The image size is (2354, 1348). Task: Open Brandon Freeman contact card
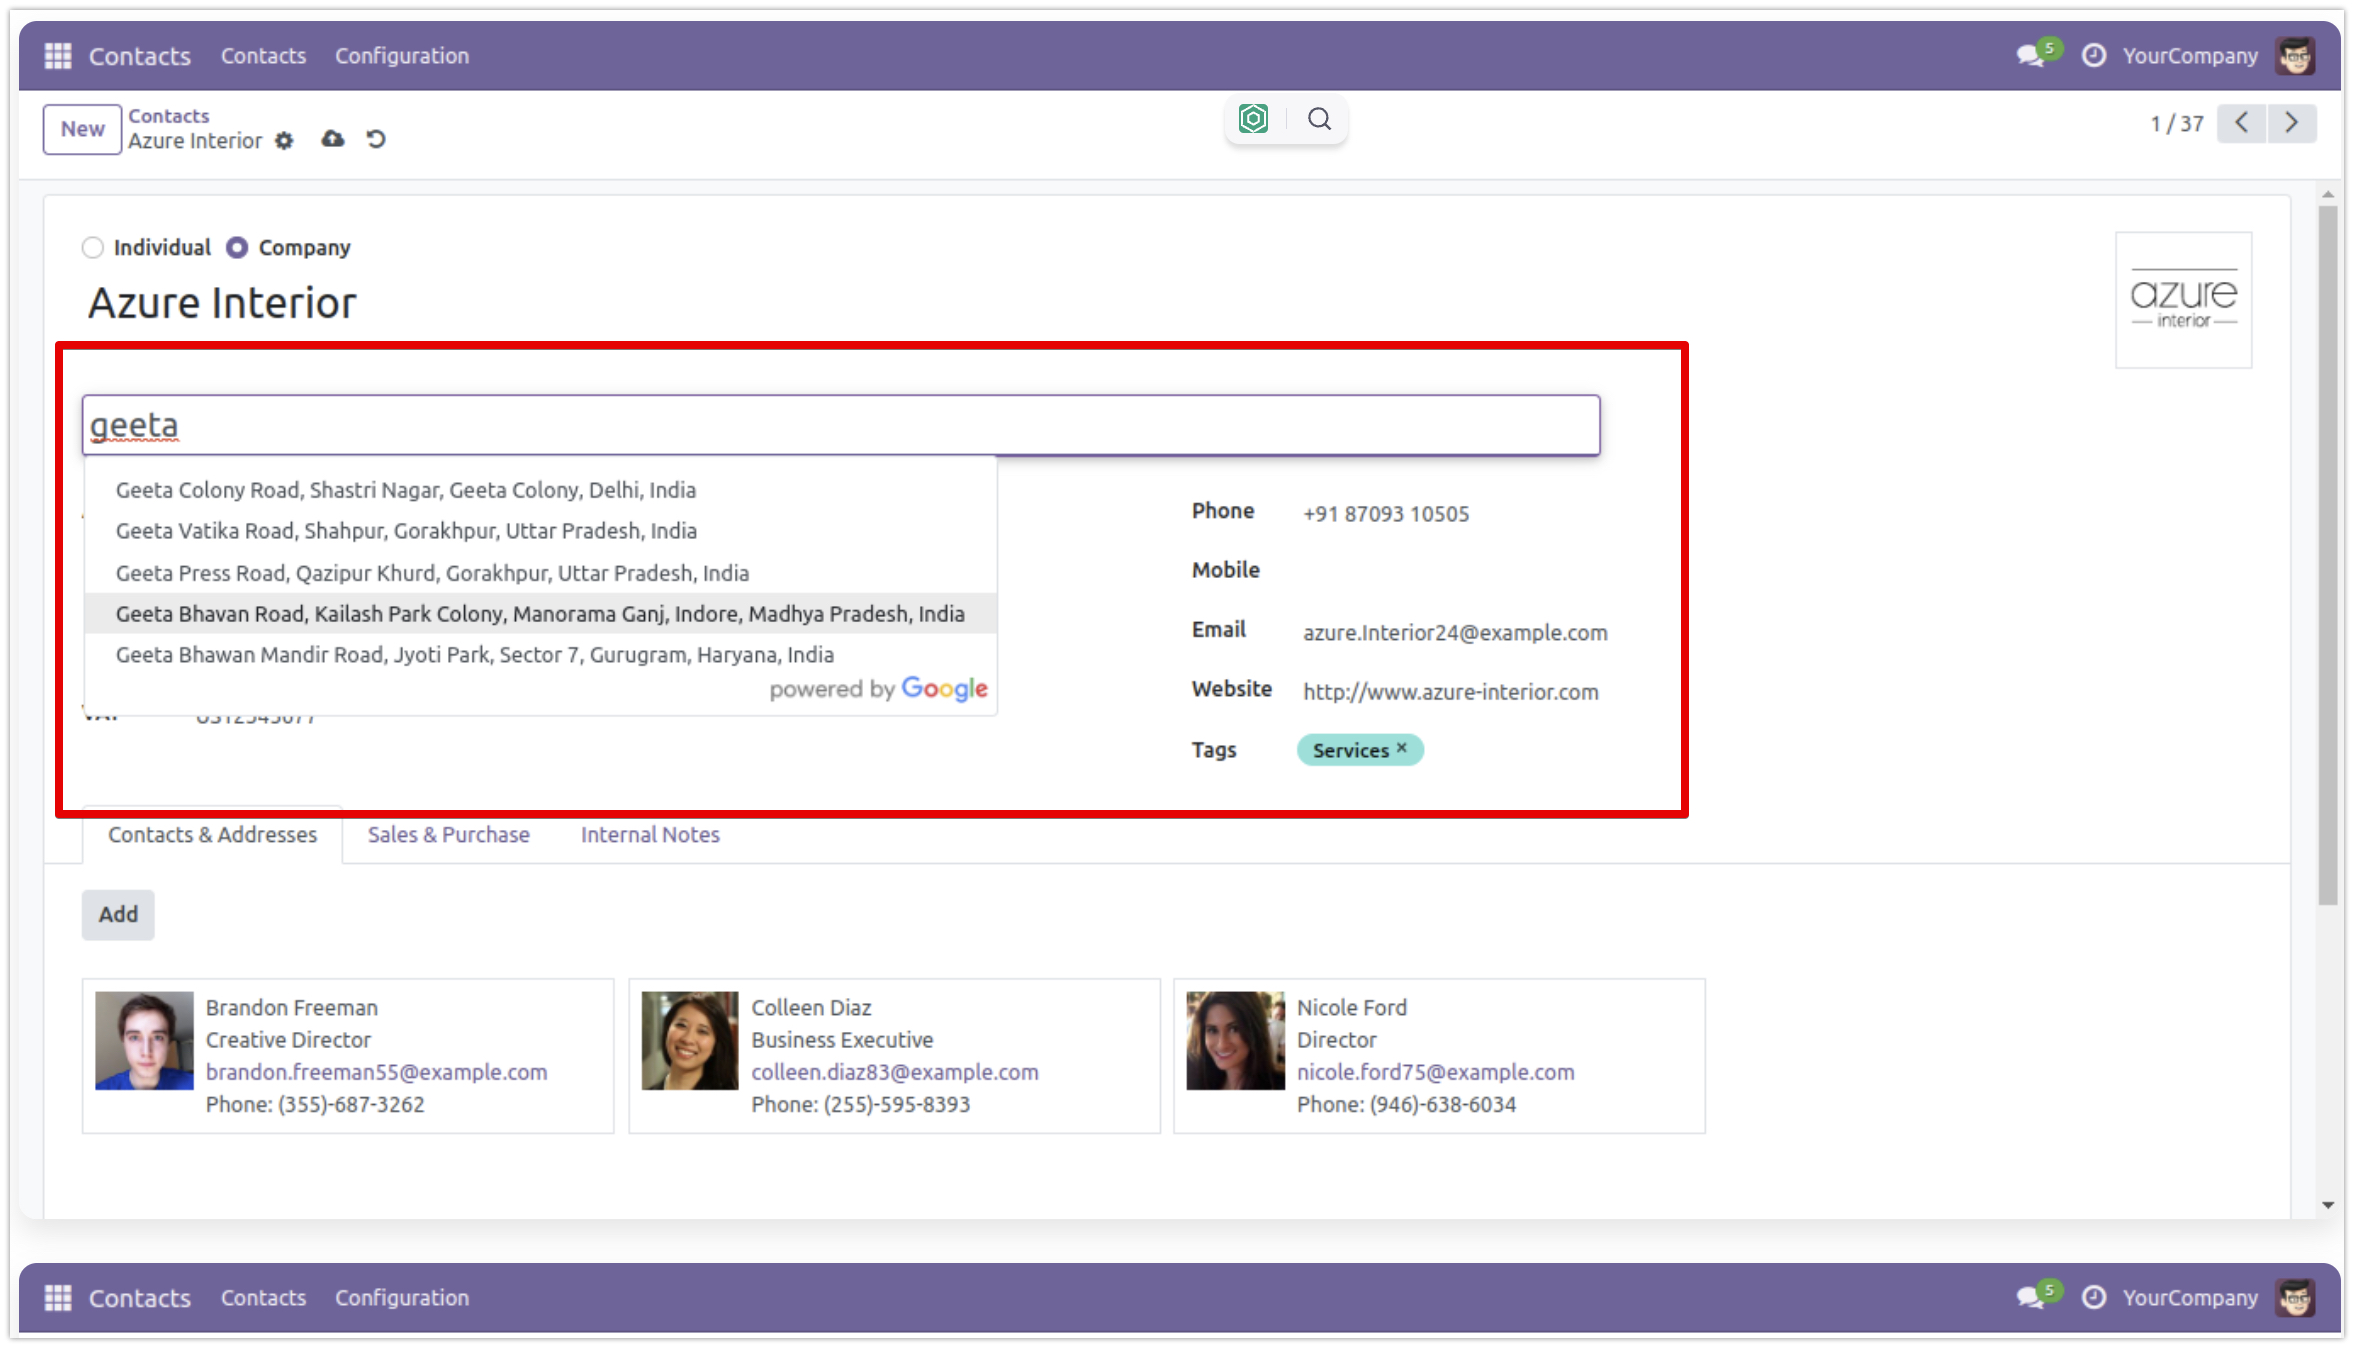pyautogui.click(x=348, y=1056)
